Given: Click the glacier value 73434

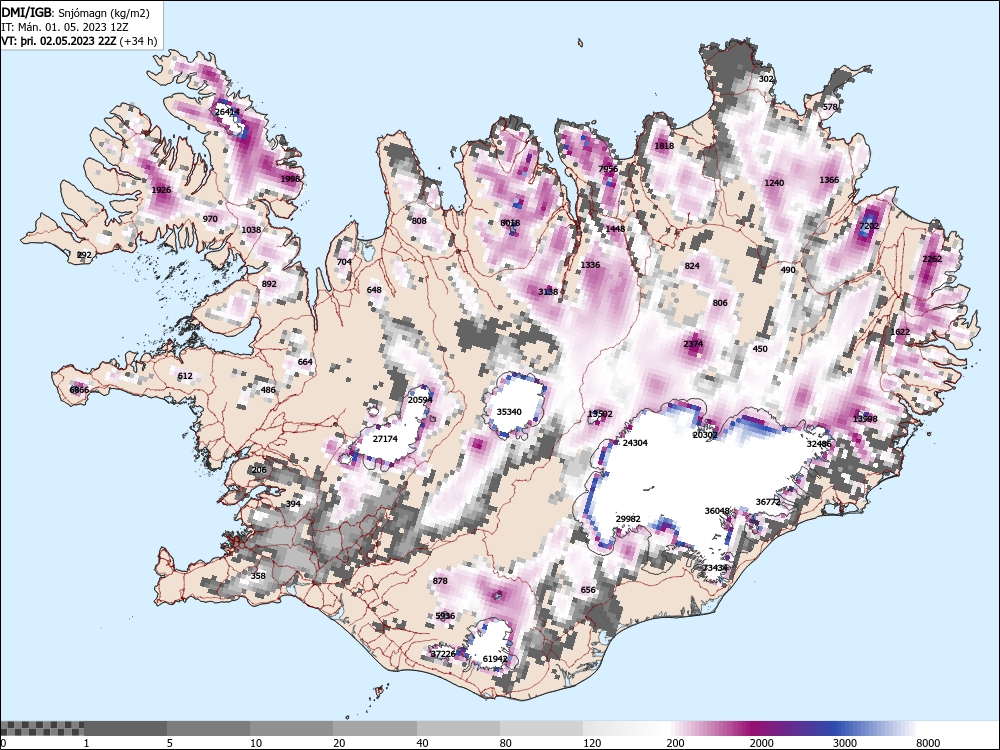Looking at the screenshot, I should [x=715, y=568].
